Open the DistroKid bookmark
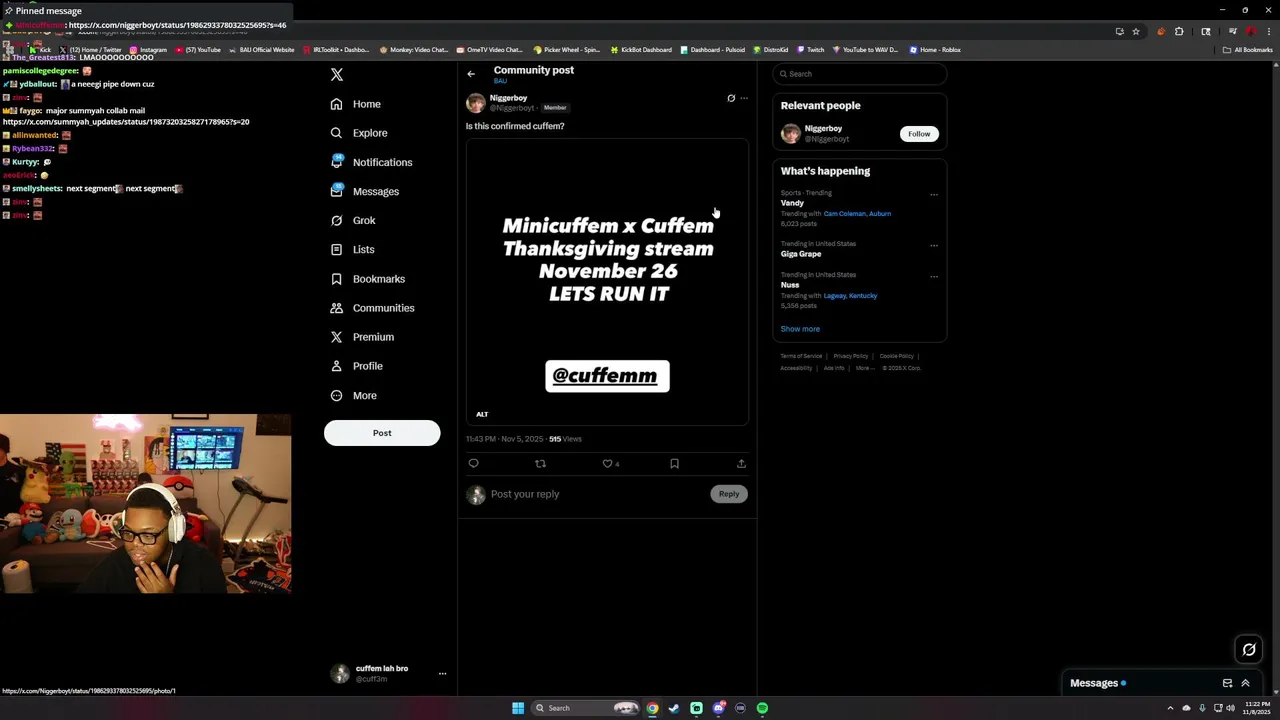 [x=771, y=50]
